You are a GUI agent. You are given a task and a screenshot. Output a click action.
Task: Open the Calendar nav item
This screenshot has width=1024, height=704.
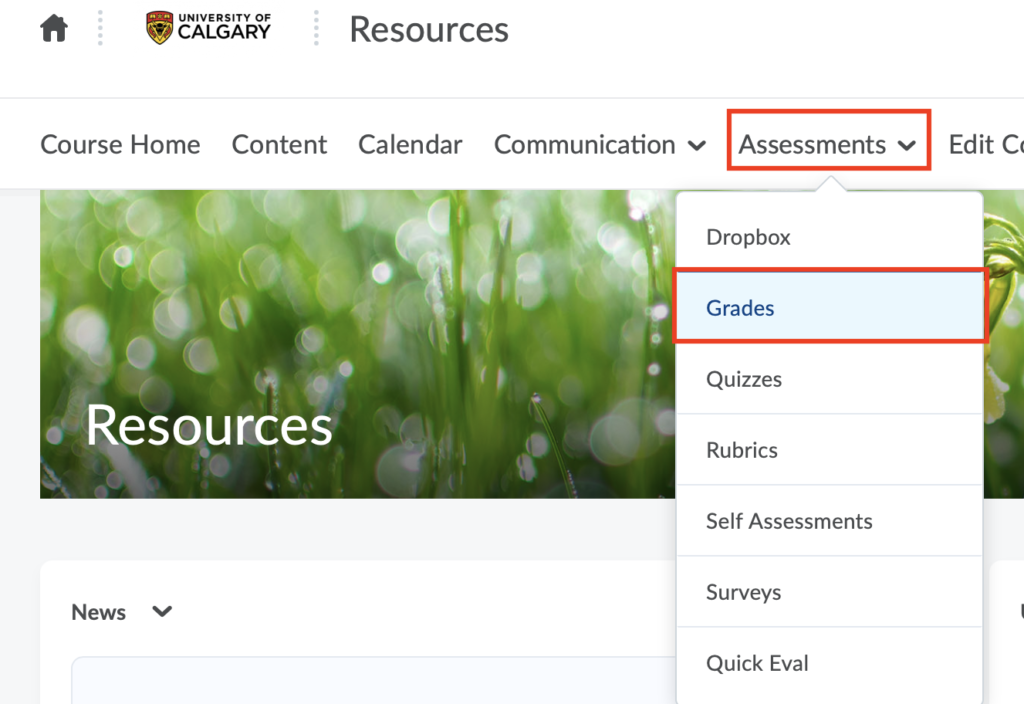click(x=410, y=144)
